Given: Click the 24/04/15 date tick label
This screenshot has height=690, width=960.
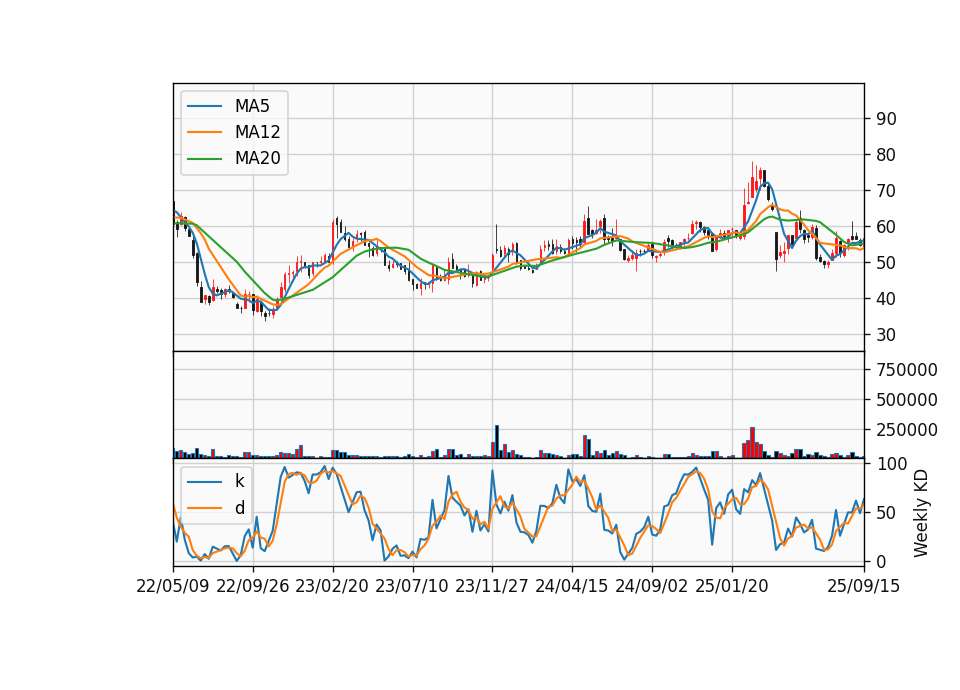Looking at the screenshot, I should point(572,587).
